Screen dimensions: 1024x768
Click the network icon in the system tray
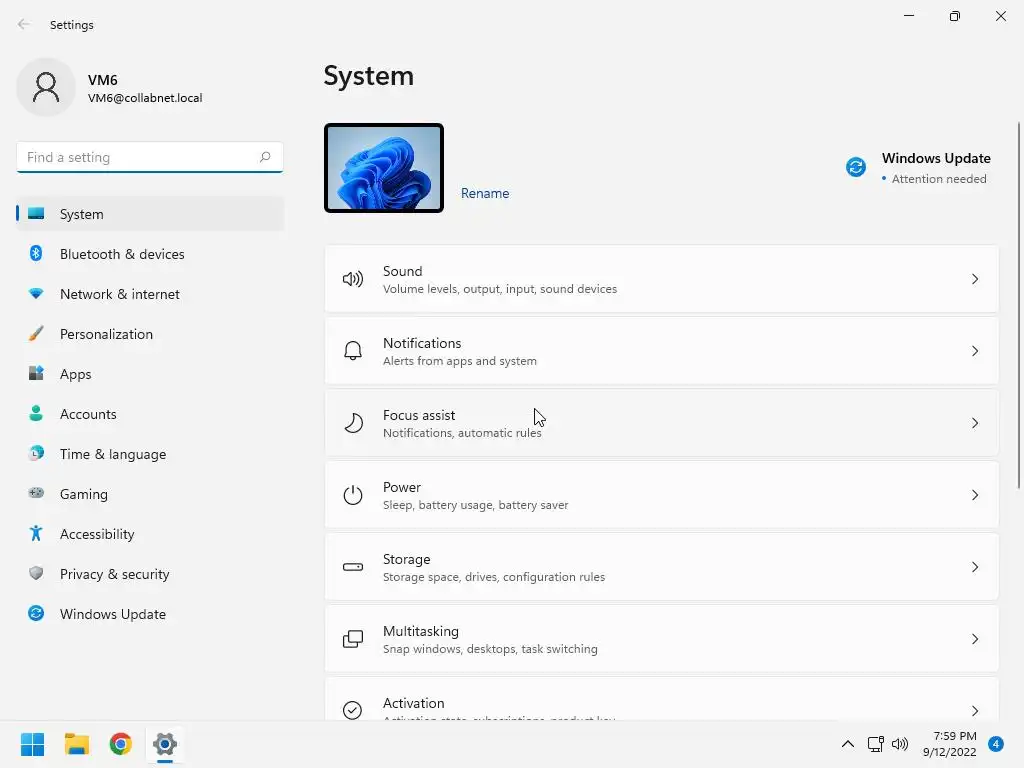pos(875,744)
